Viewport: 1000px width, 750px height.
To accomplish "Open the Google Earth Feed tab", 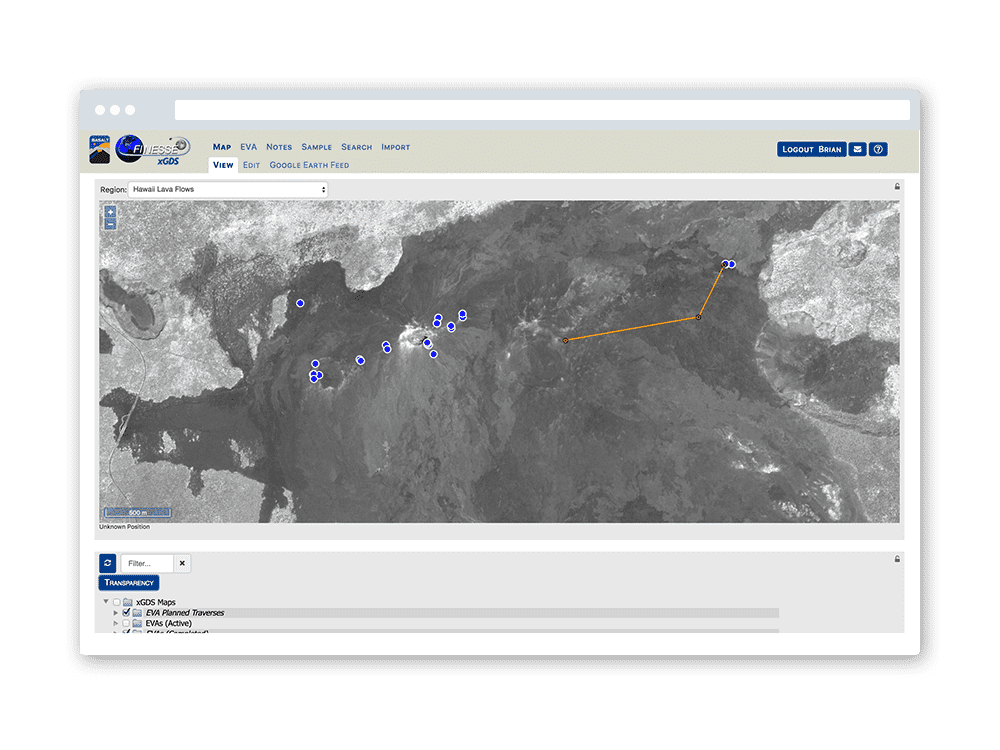I will pyautogui.click(x=309, y=165).
